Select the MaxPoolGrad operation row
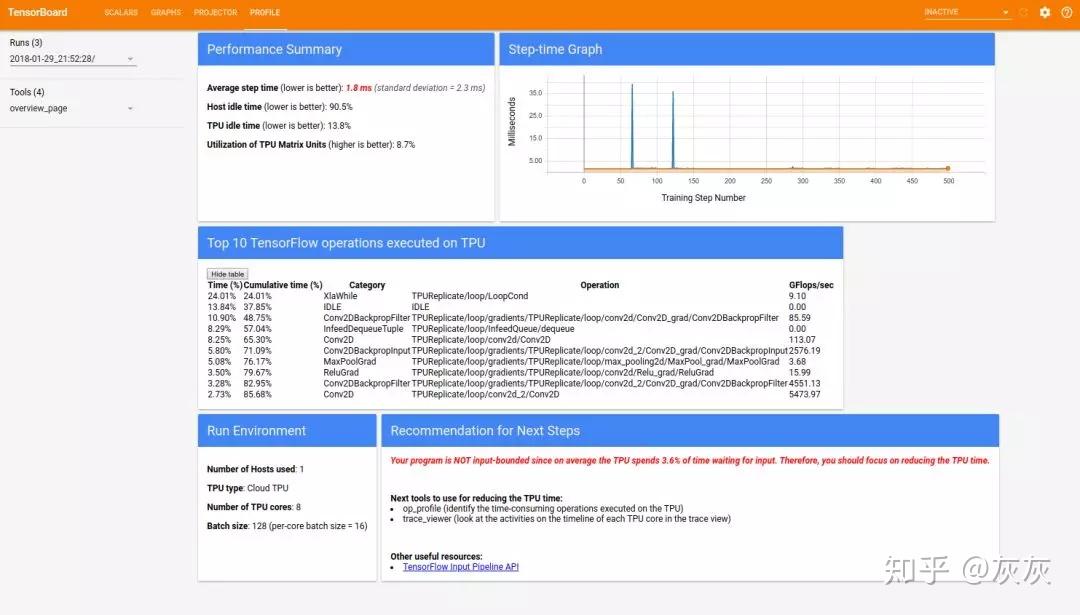Screen dimensions: 1080x615 (x=521, y=362)
